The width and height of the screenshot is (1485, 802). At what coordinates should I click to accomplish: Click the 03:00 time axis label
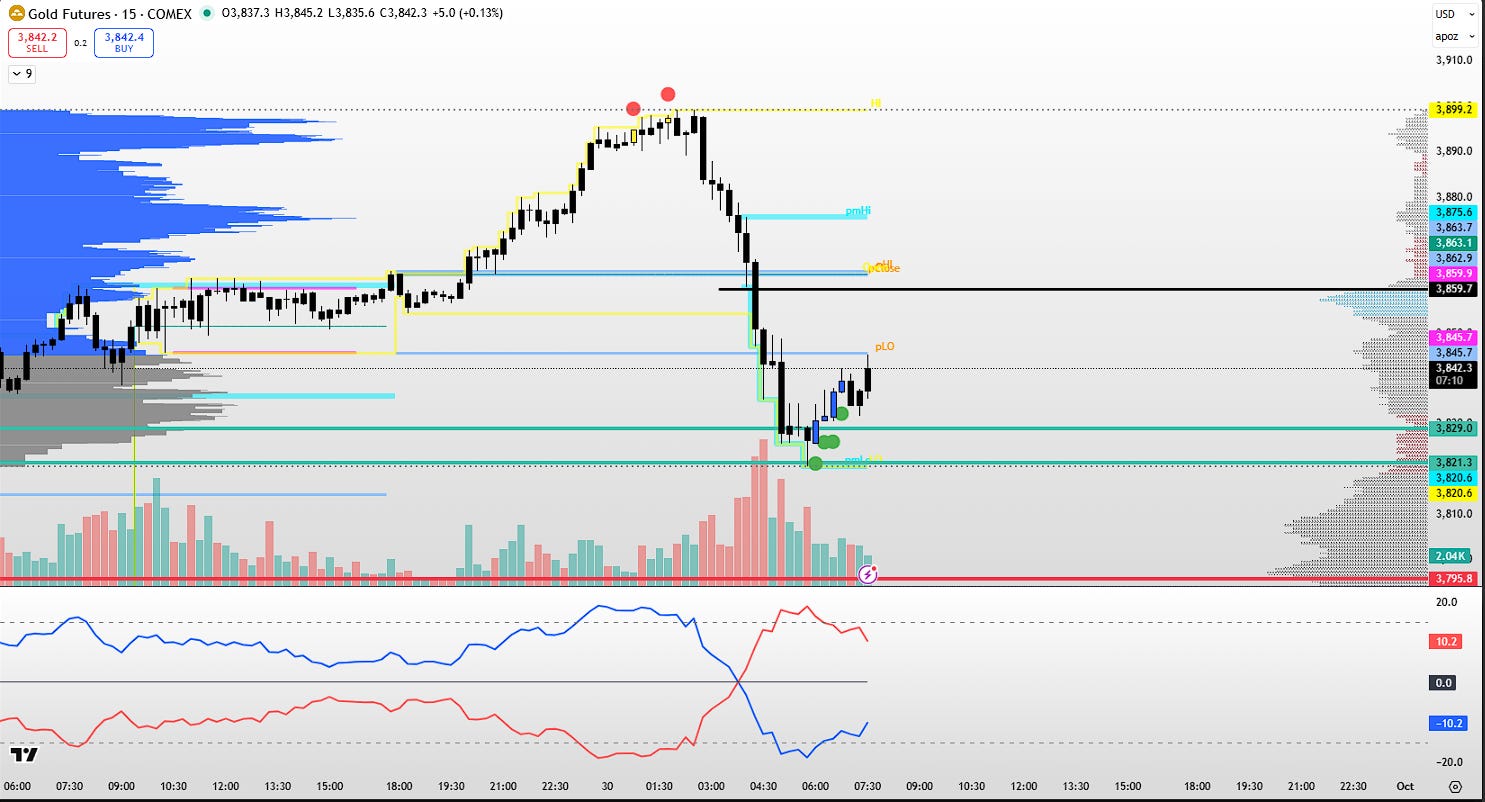(x=711, y=786)
